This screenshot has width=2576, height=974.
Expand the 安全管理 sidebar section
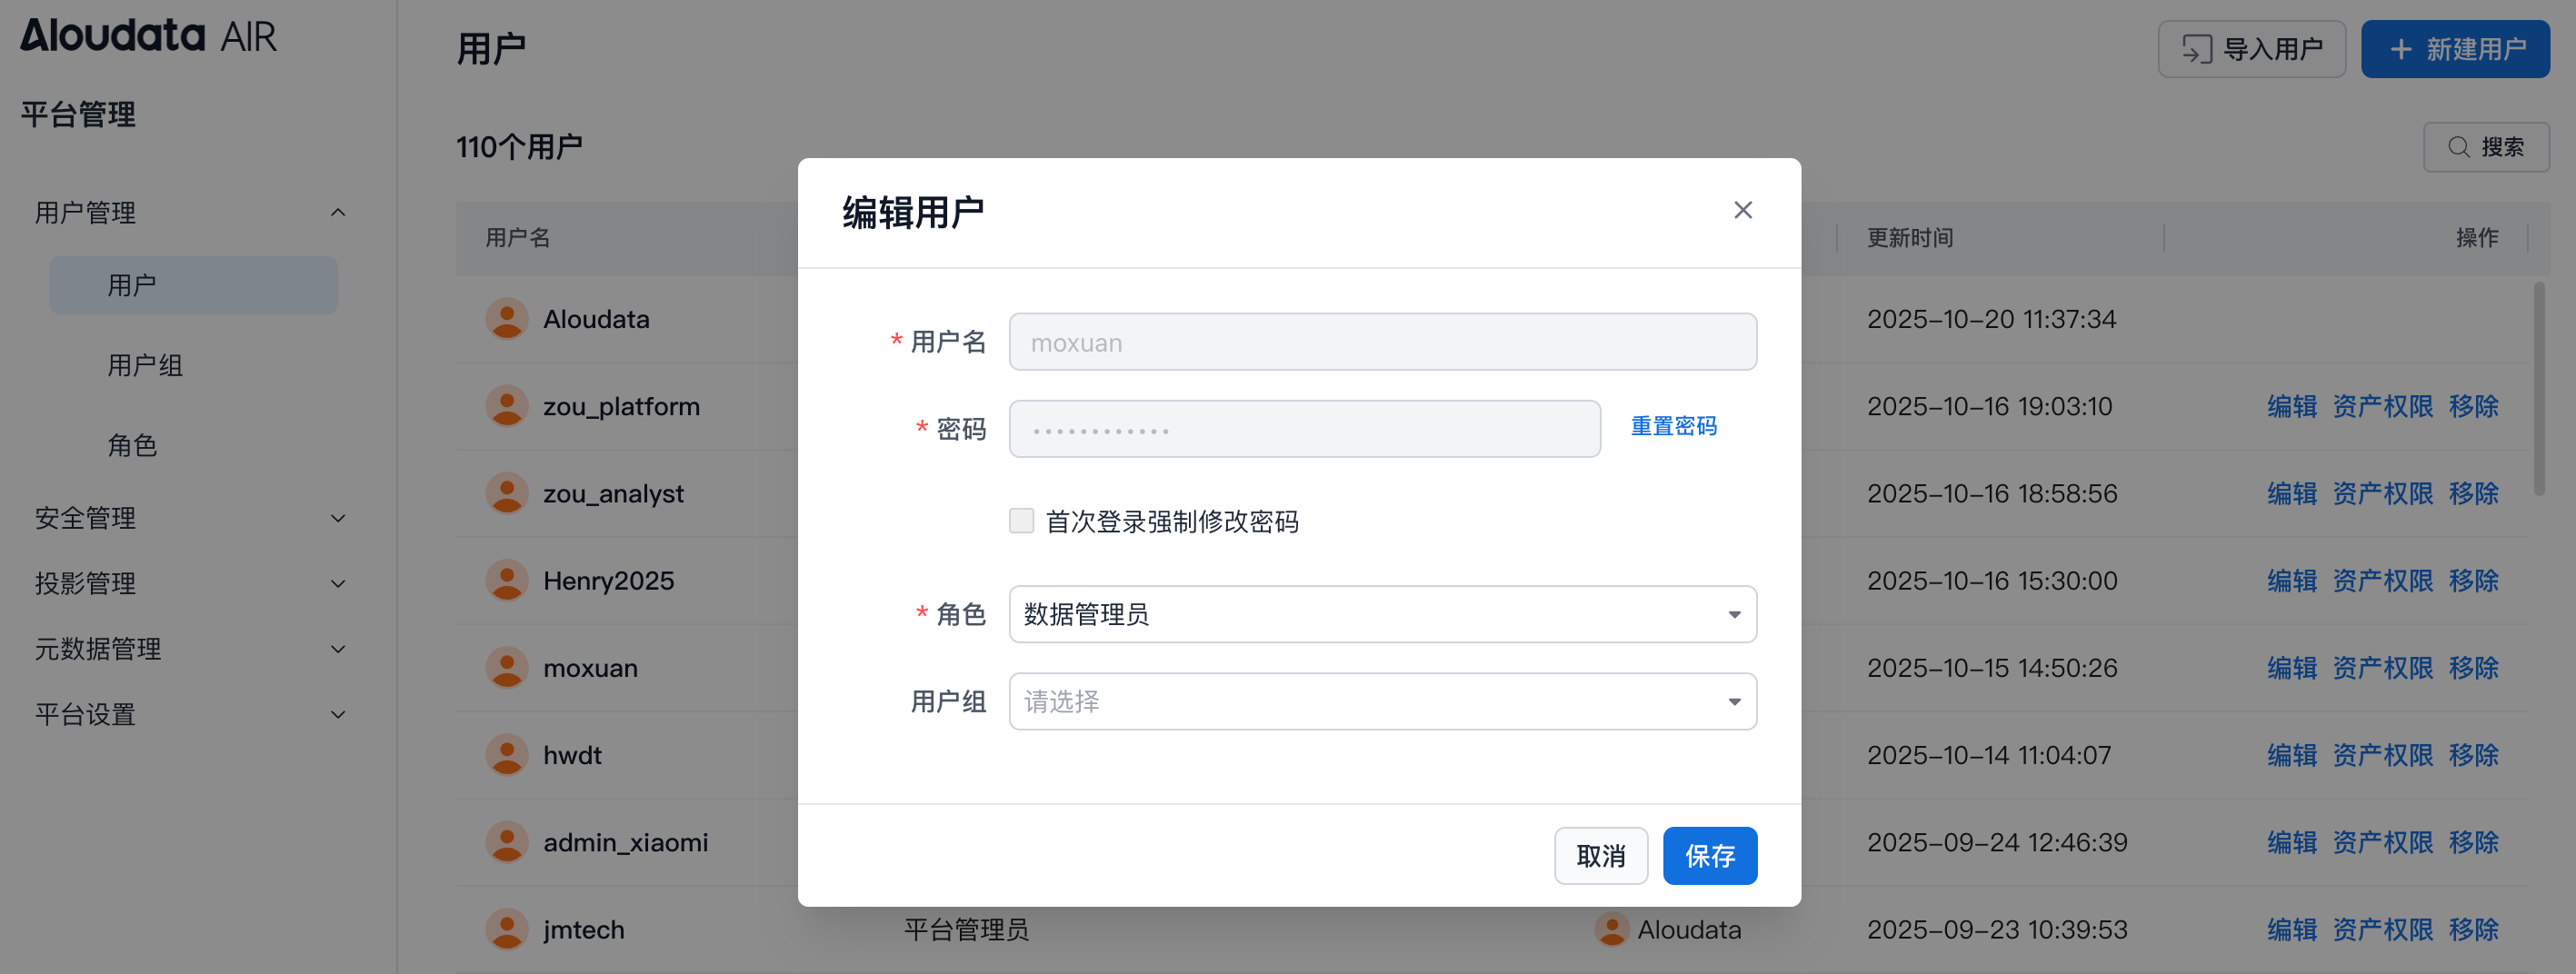pyautogui.click(x=338, y=518)
